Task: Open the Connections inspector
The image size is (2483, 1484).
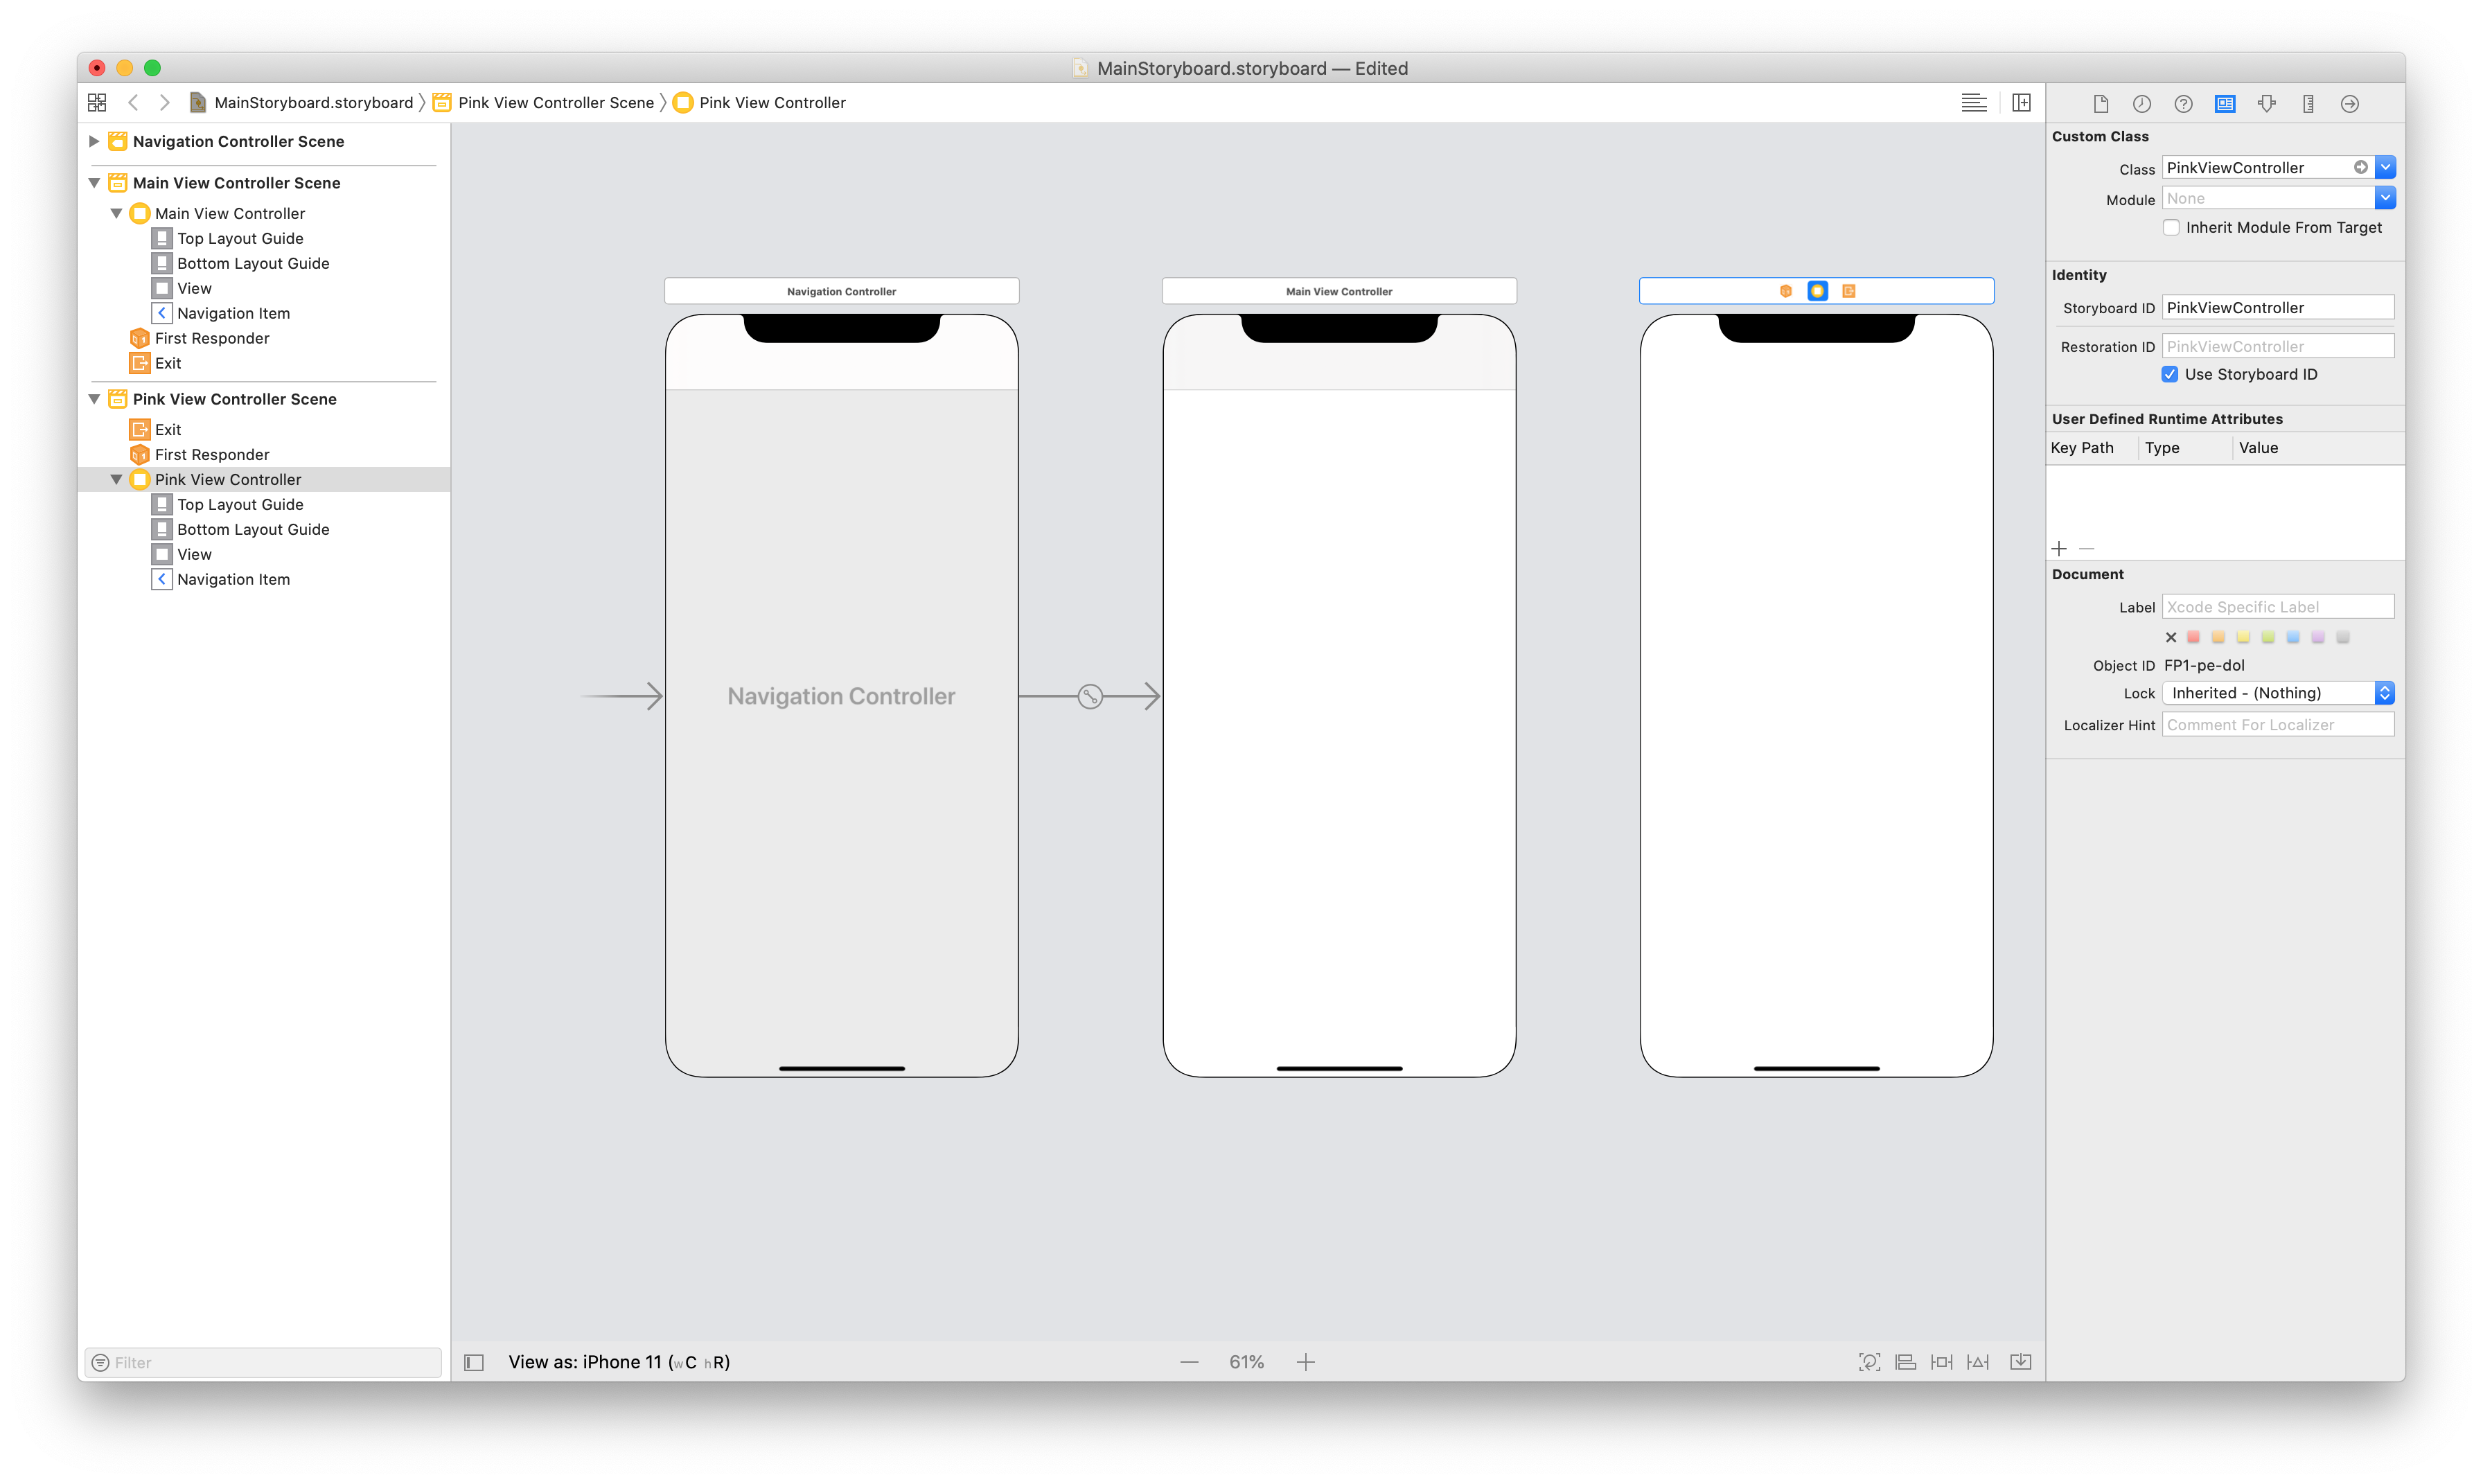Action: pos(2350,103)
